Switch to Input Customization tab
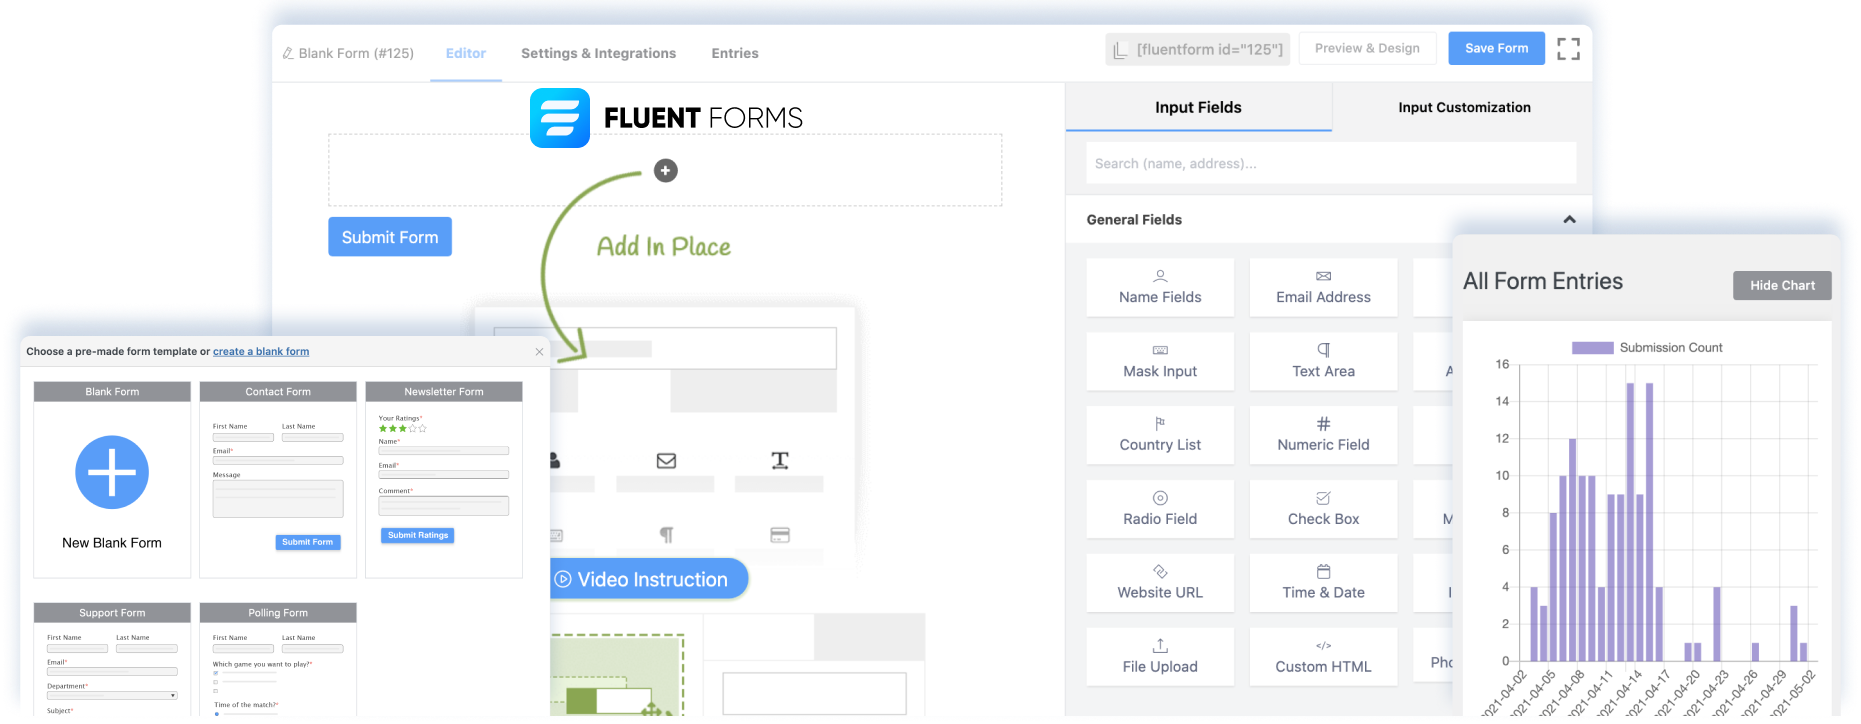Screen dimensions: 1861x724 click(1464, 107)
